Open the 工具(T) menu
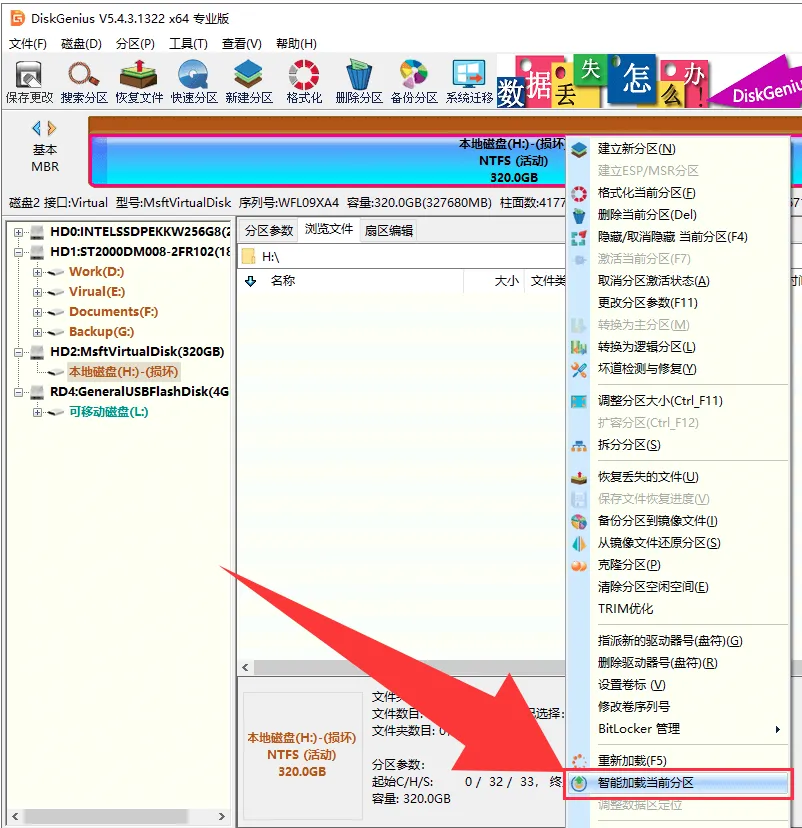802x828 pixels. click(x=188, y=44)
